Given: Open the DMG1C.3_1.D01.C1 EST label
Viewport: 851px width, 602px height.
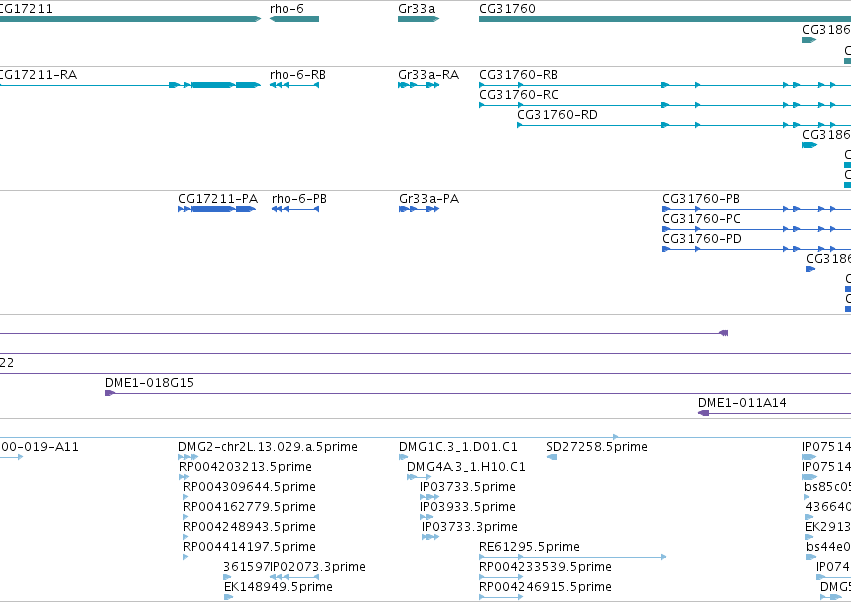Looking at the screenshot, I should [458, 447].
